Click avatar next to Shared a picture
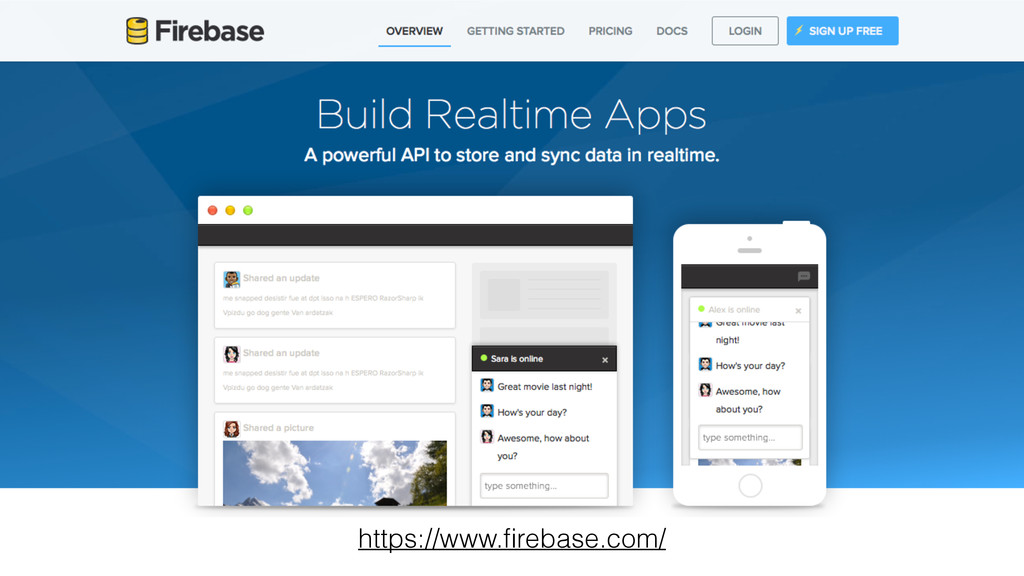 click(231, 429)
